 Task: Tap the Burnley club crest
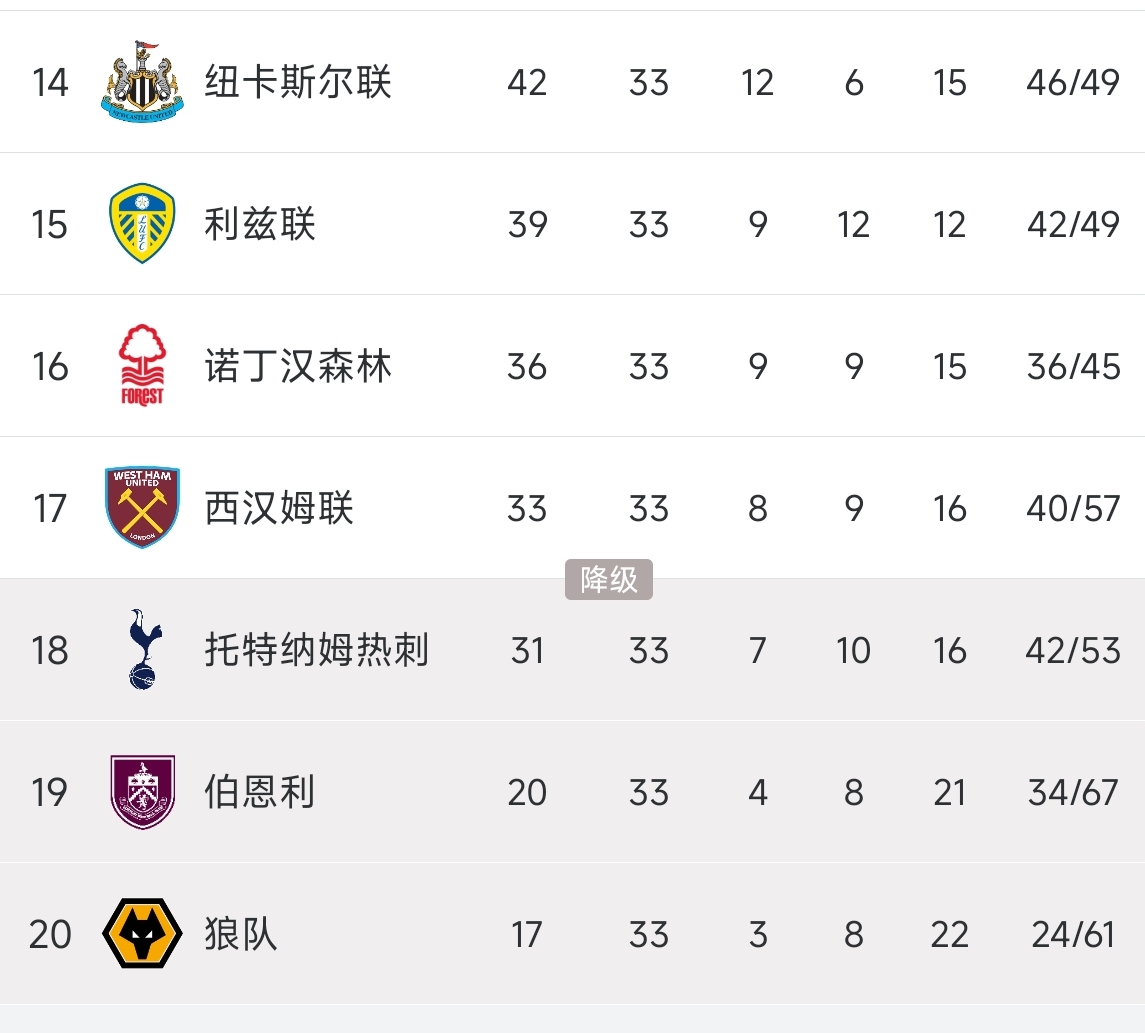coord(142,792)
